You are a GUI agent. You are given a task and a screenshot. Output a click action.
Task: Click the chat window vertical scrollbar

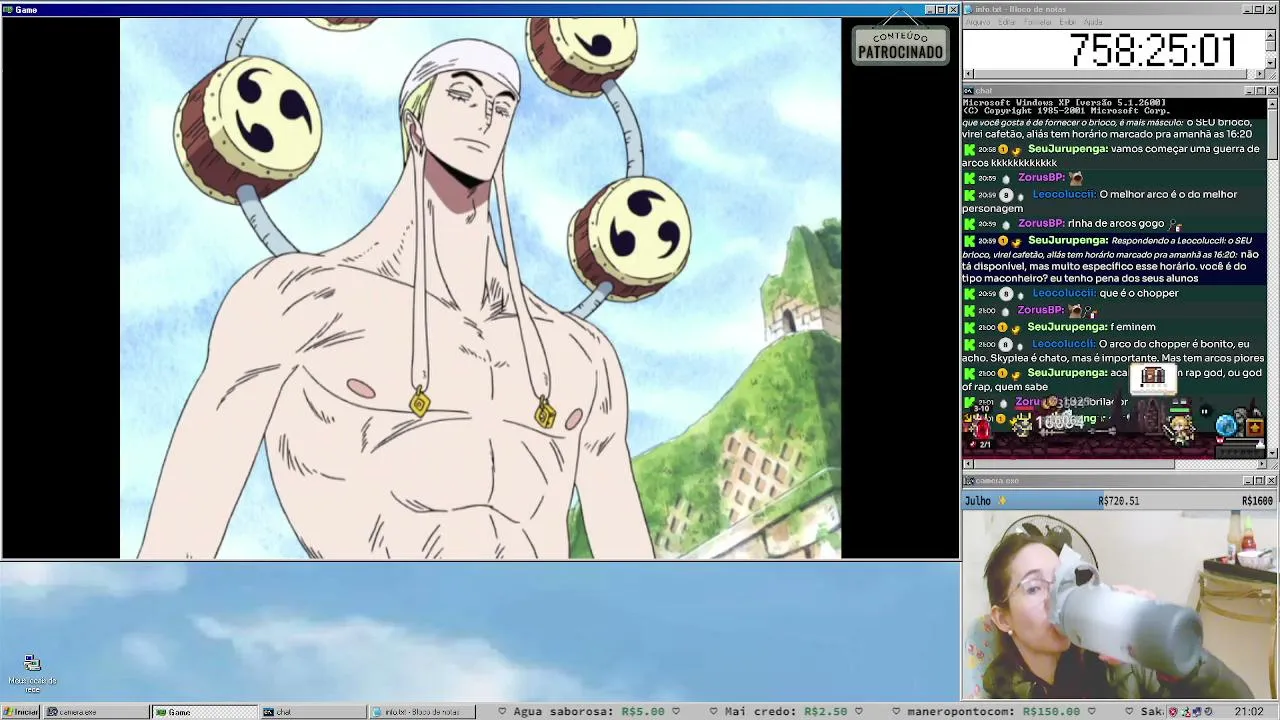pos(1272,278)
